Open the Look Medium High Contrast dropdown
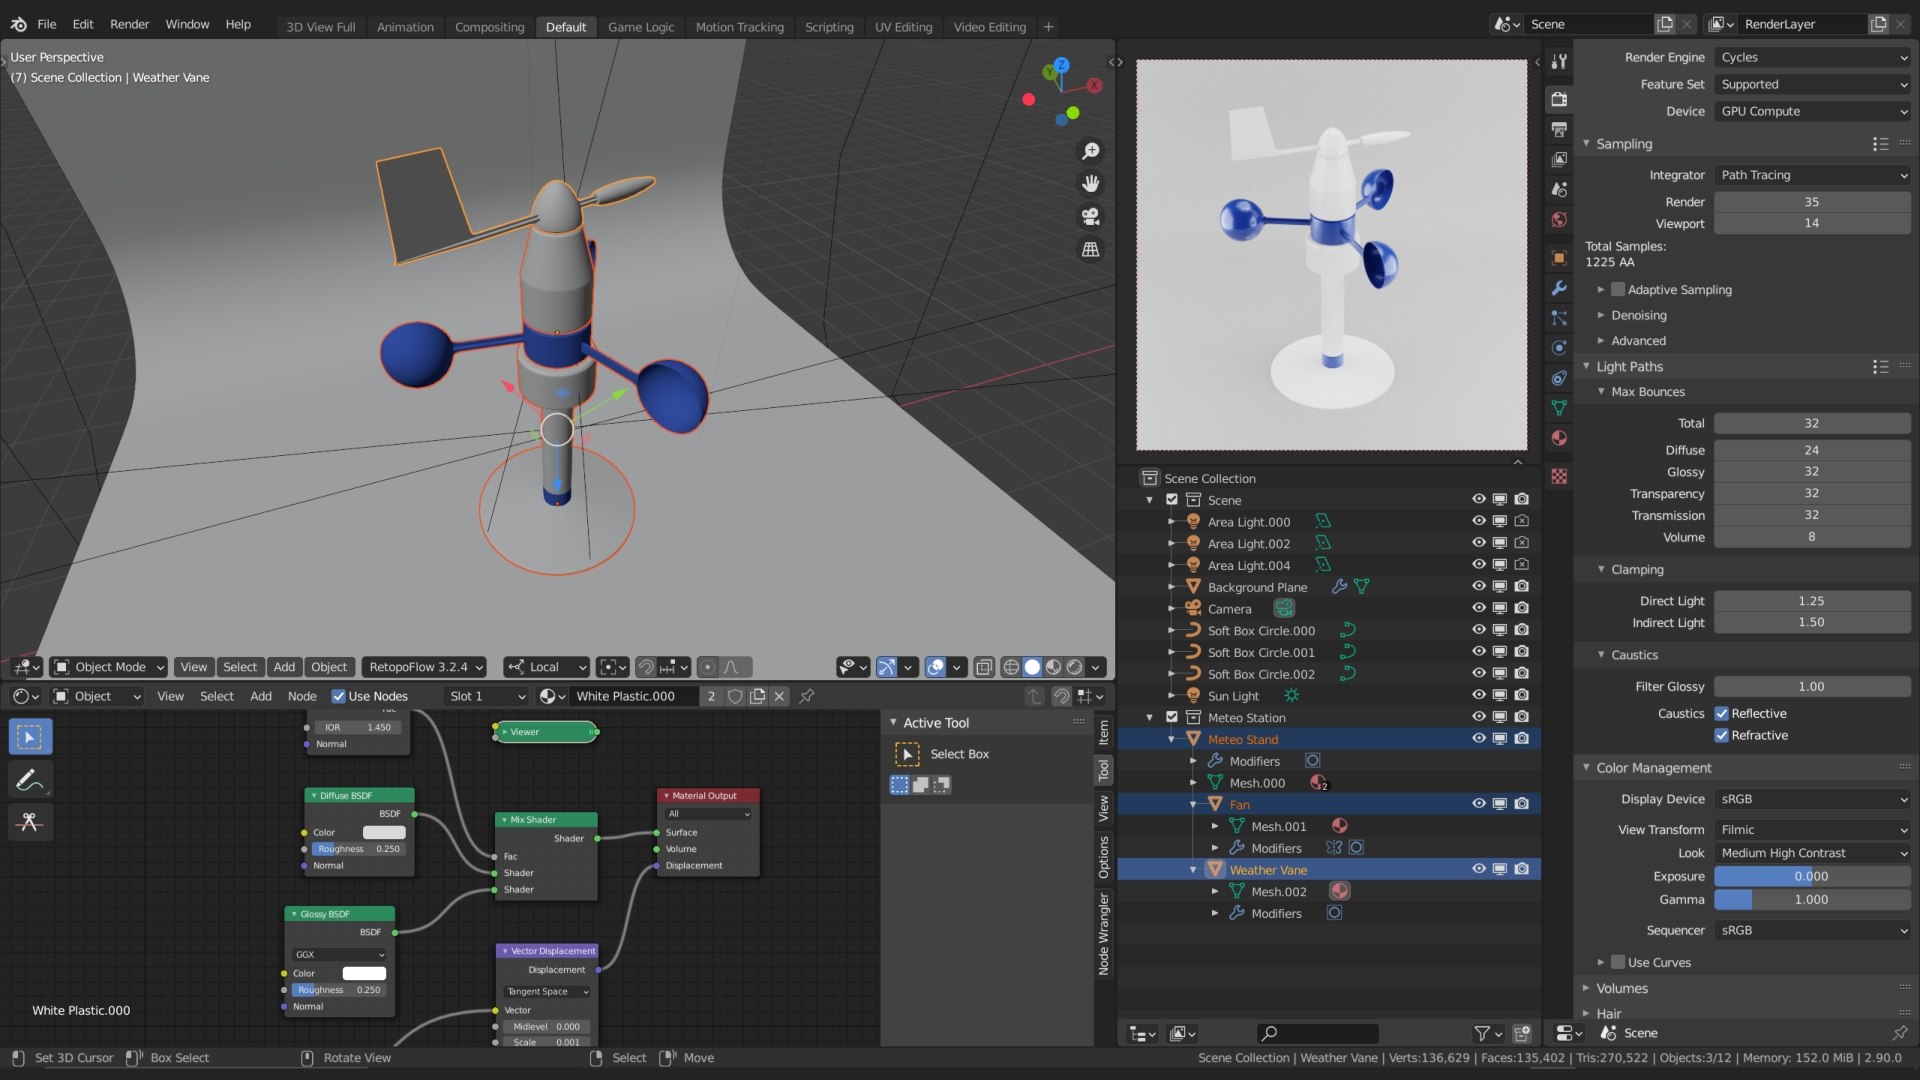The width and height of the screenshot is (1920, 1080). [1812, 853]
